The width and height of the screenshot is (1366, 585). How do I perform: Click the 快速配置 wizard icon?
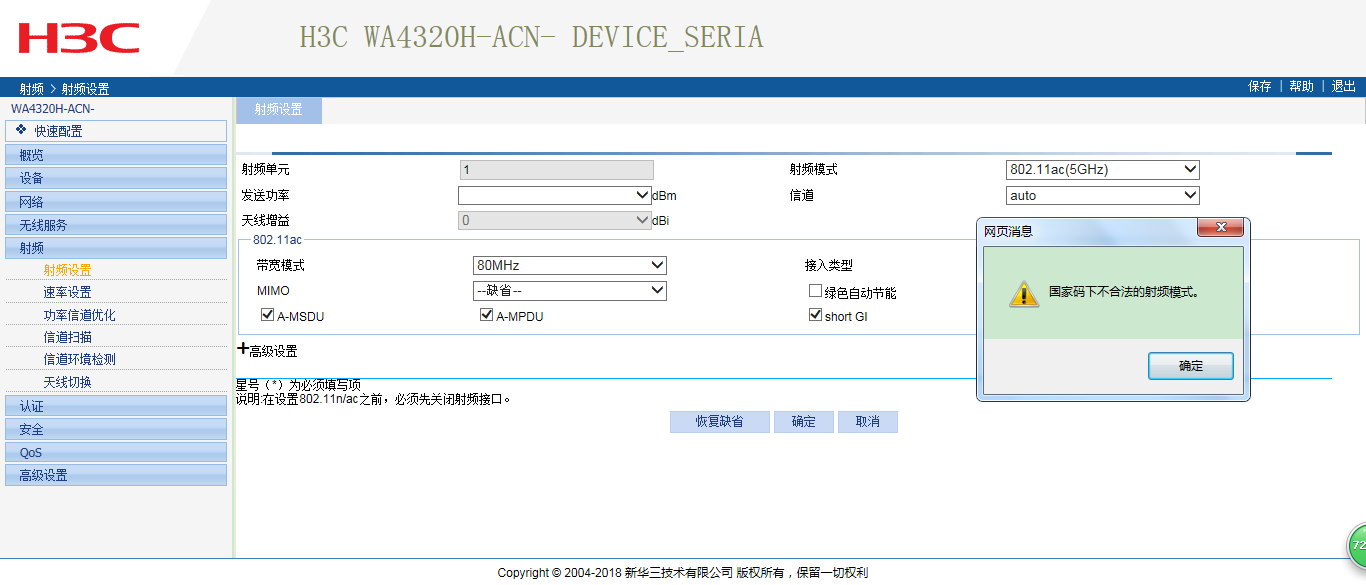point(21,130)
